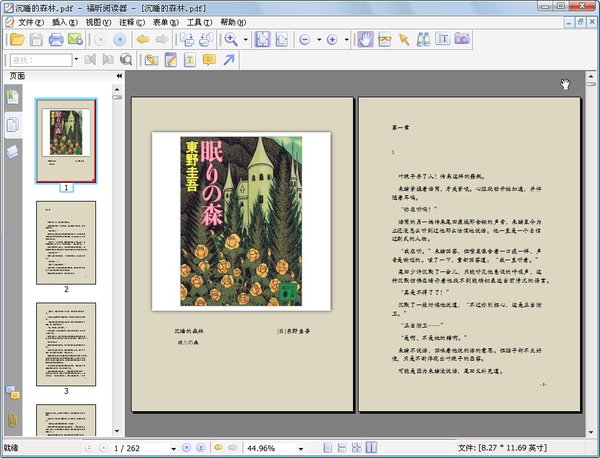Click the yellow comment note tool
The width and height of the screenshot is (600, 458).
(209, 60)
